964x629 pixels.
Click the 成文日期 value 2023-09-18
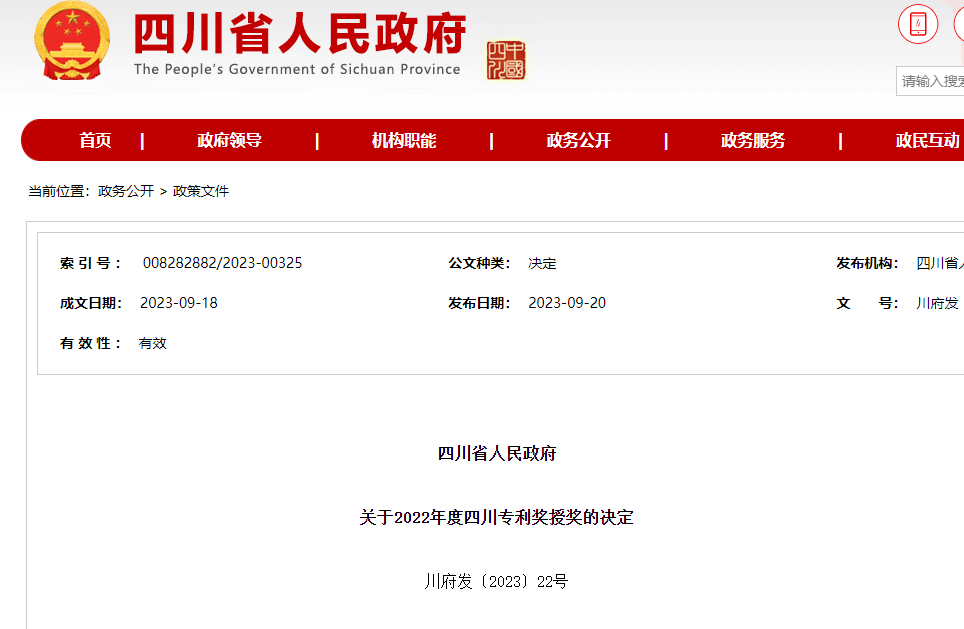(178, 303)
